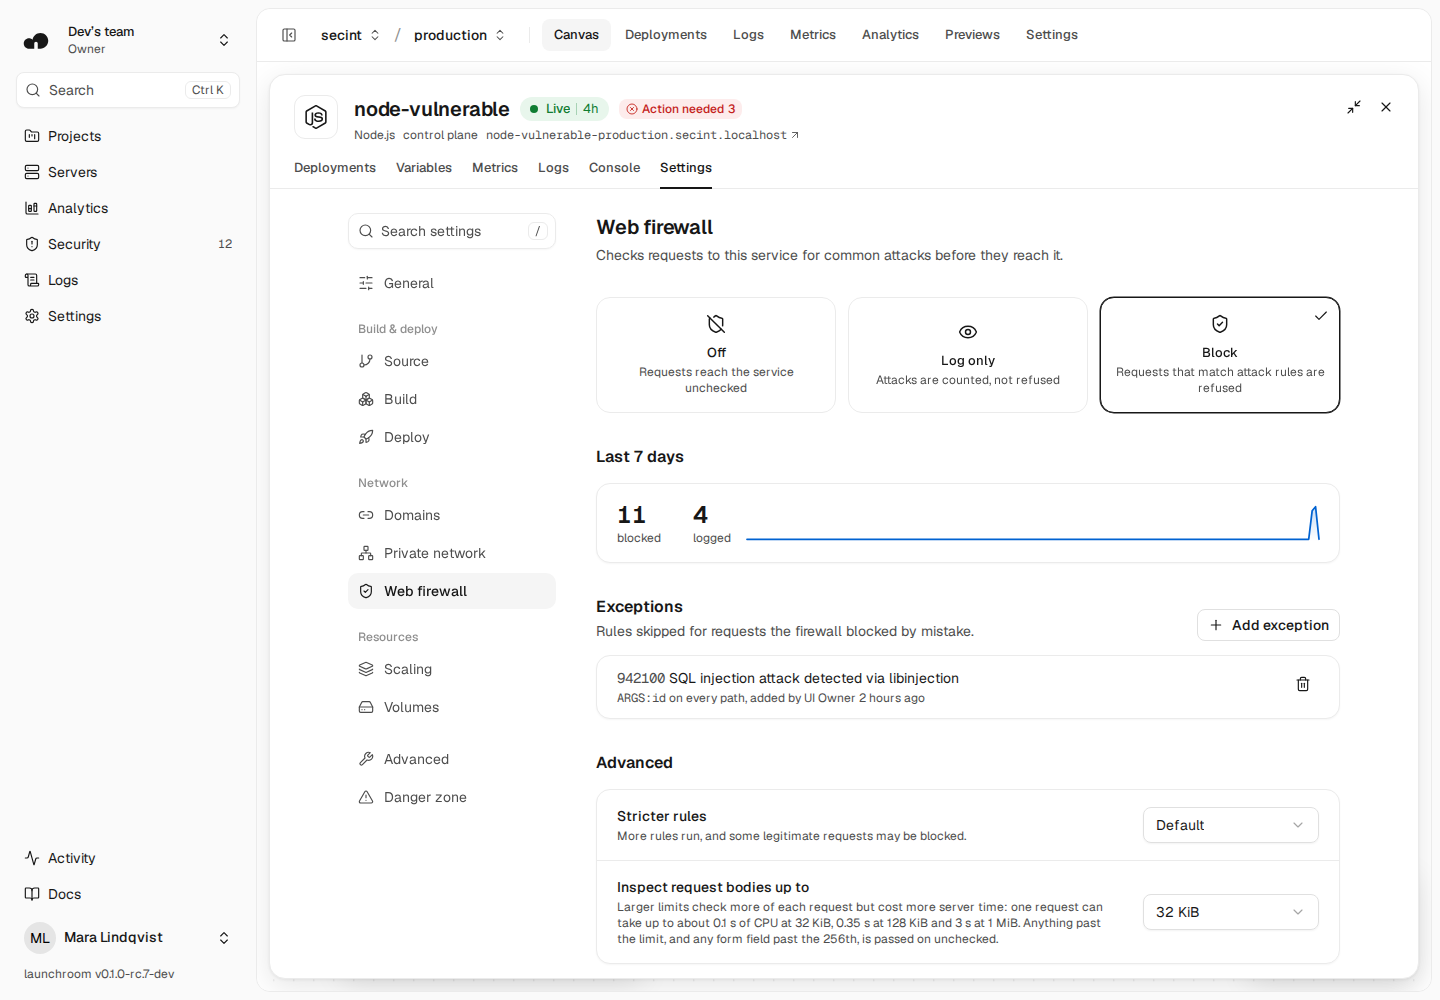The height and width of the screenshot is (1000, 1440).
Task: Open the Danger zone settings section
Action: coord(452,797)
